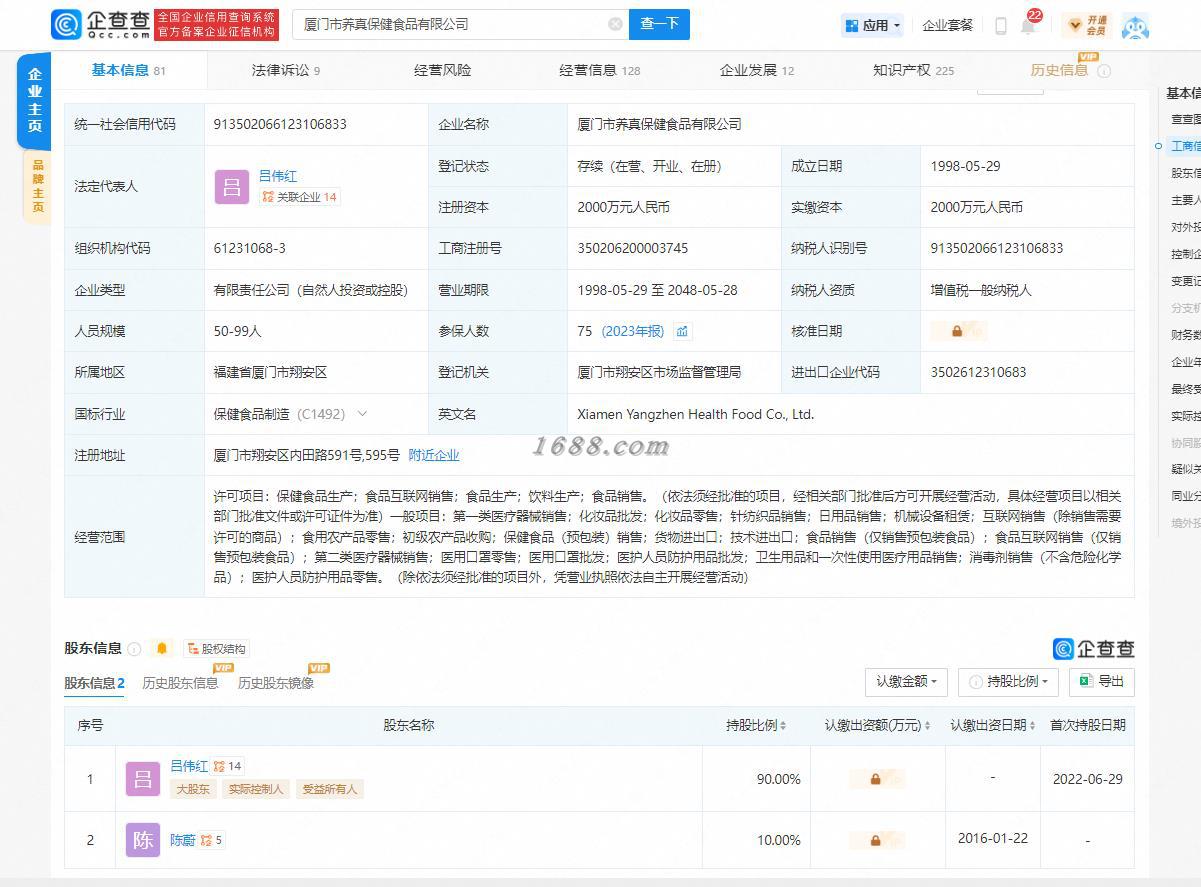Screen dimensions: 1201x887
Task: Open the 企业套餐 link
Action: click(x=947, y=25)
